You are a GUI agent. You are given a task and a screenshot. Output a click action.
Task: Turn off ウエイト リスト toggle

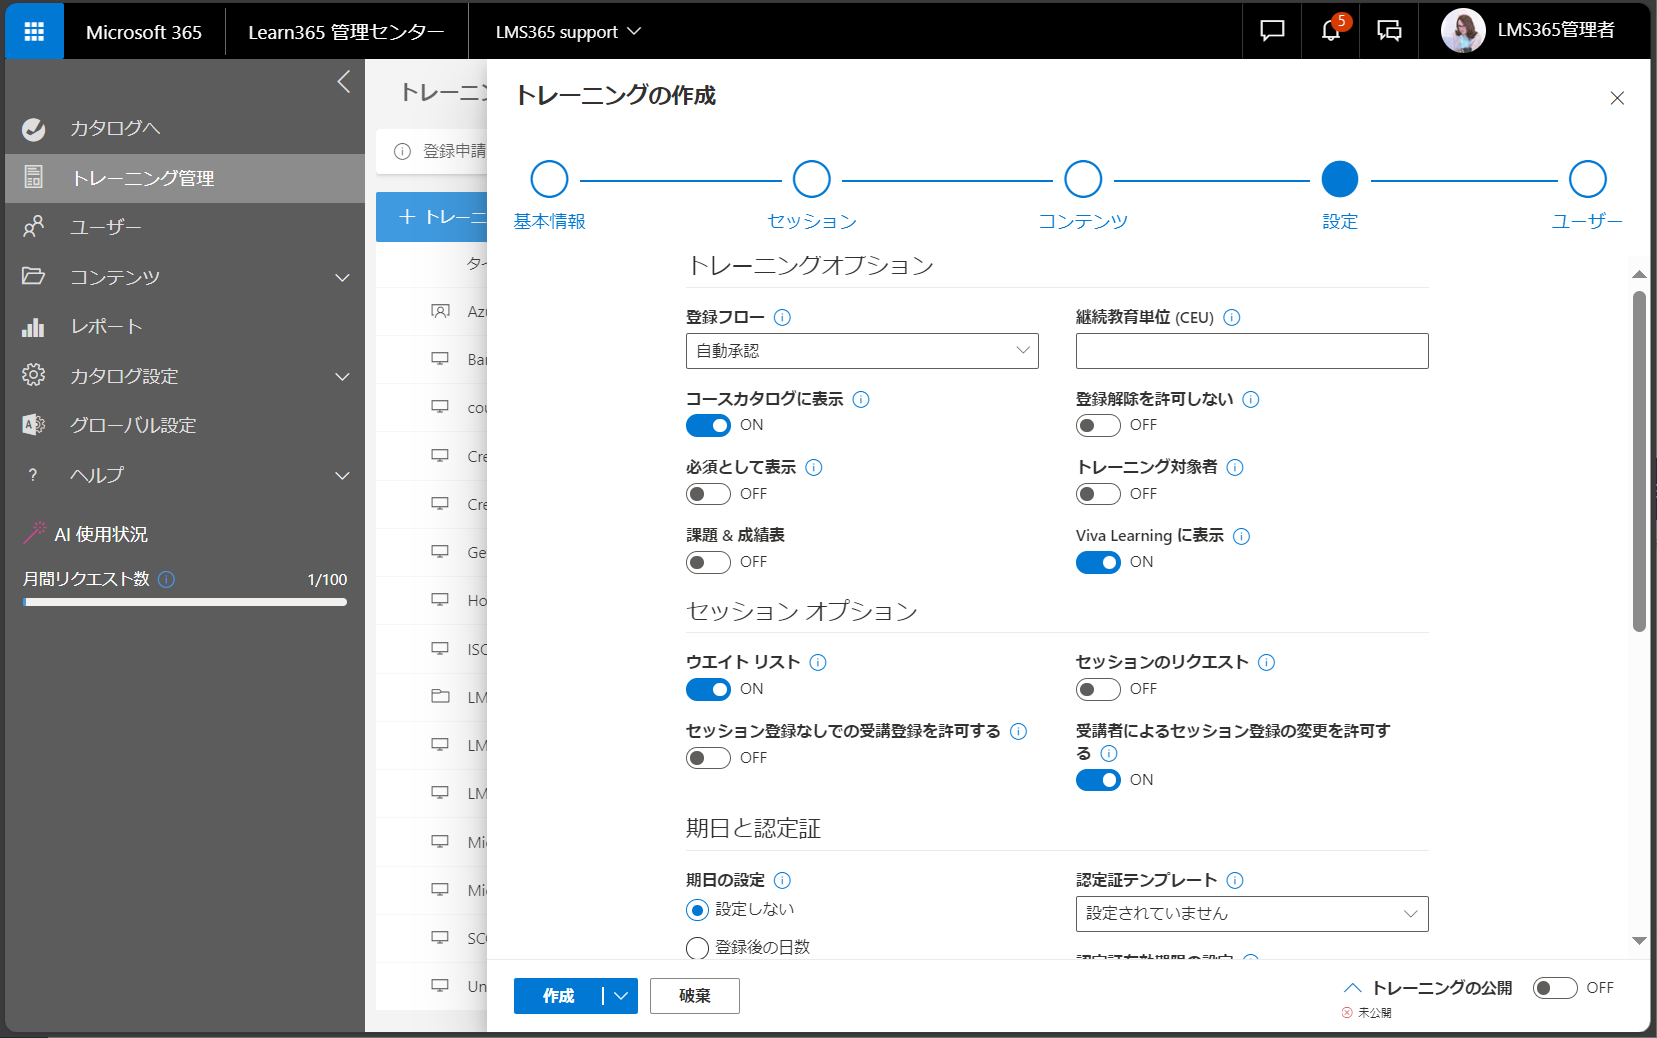708,689
